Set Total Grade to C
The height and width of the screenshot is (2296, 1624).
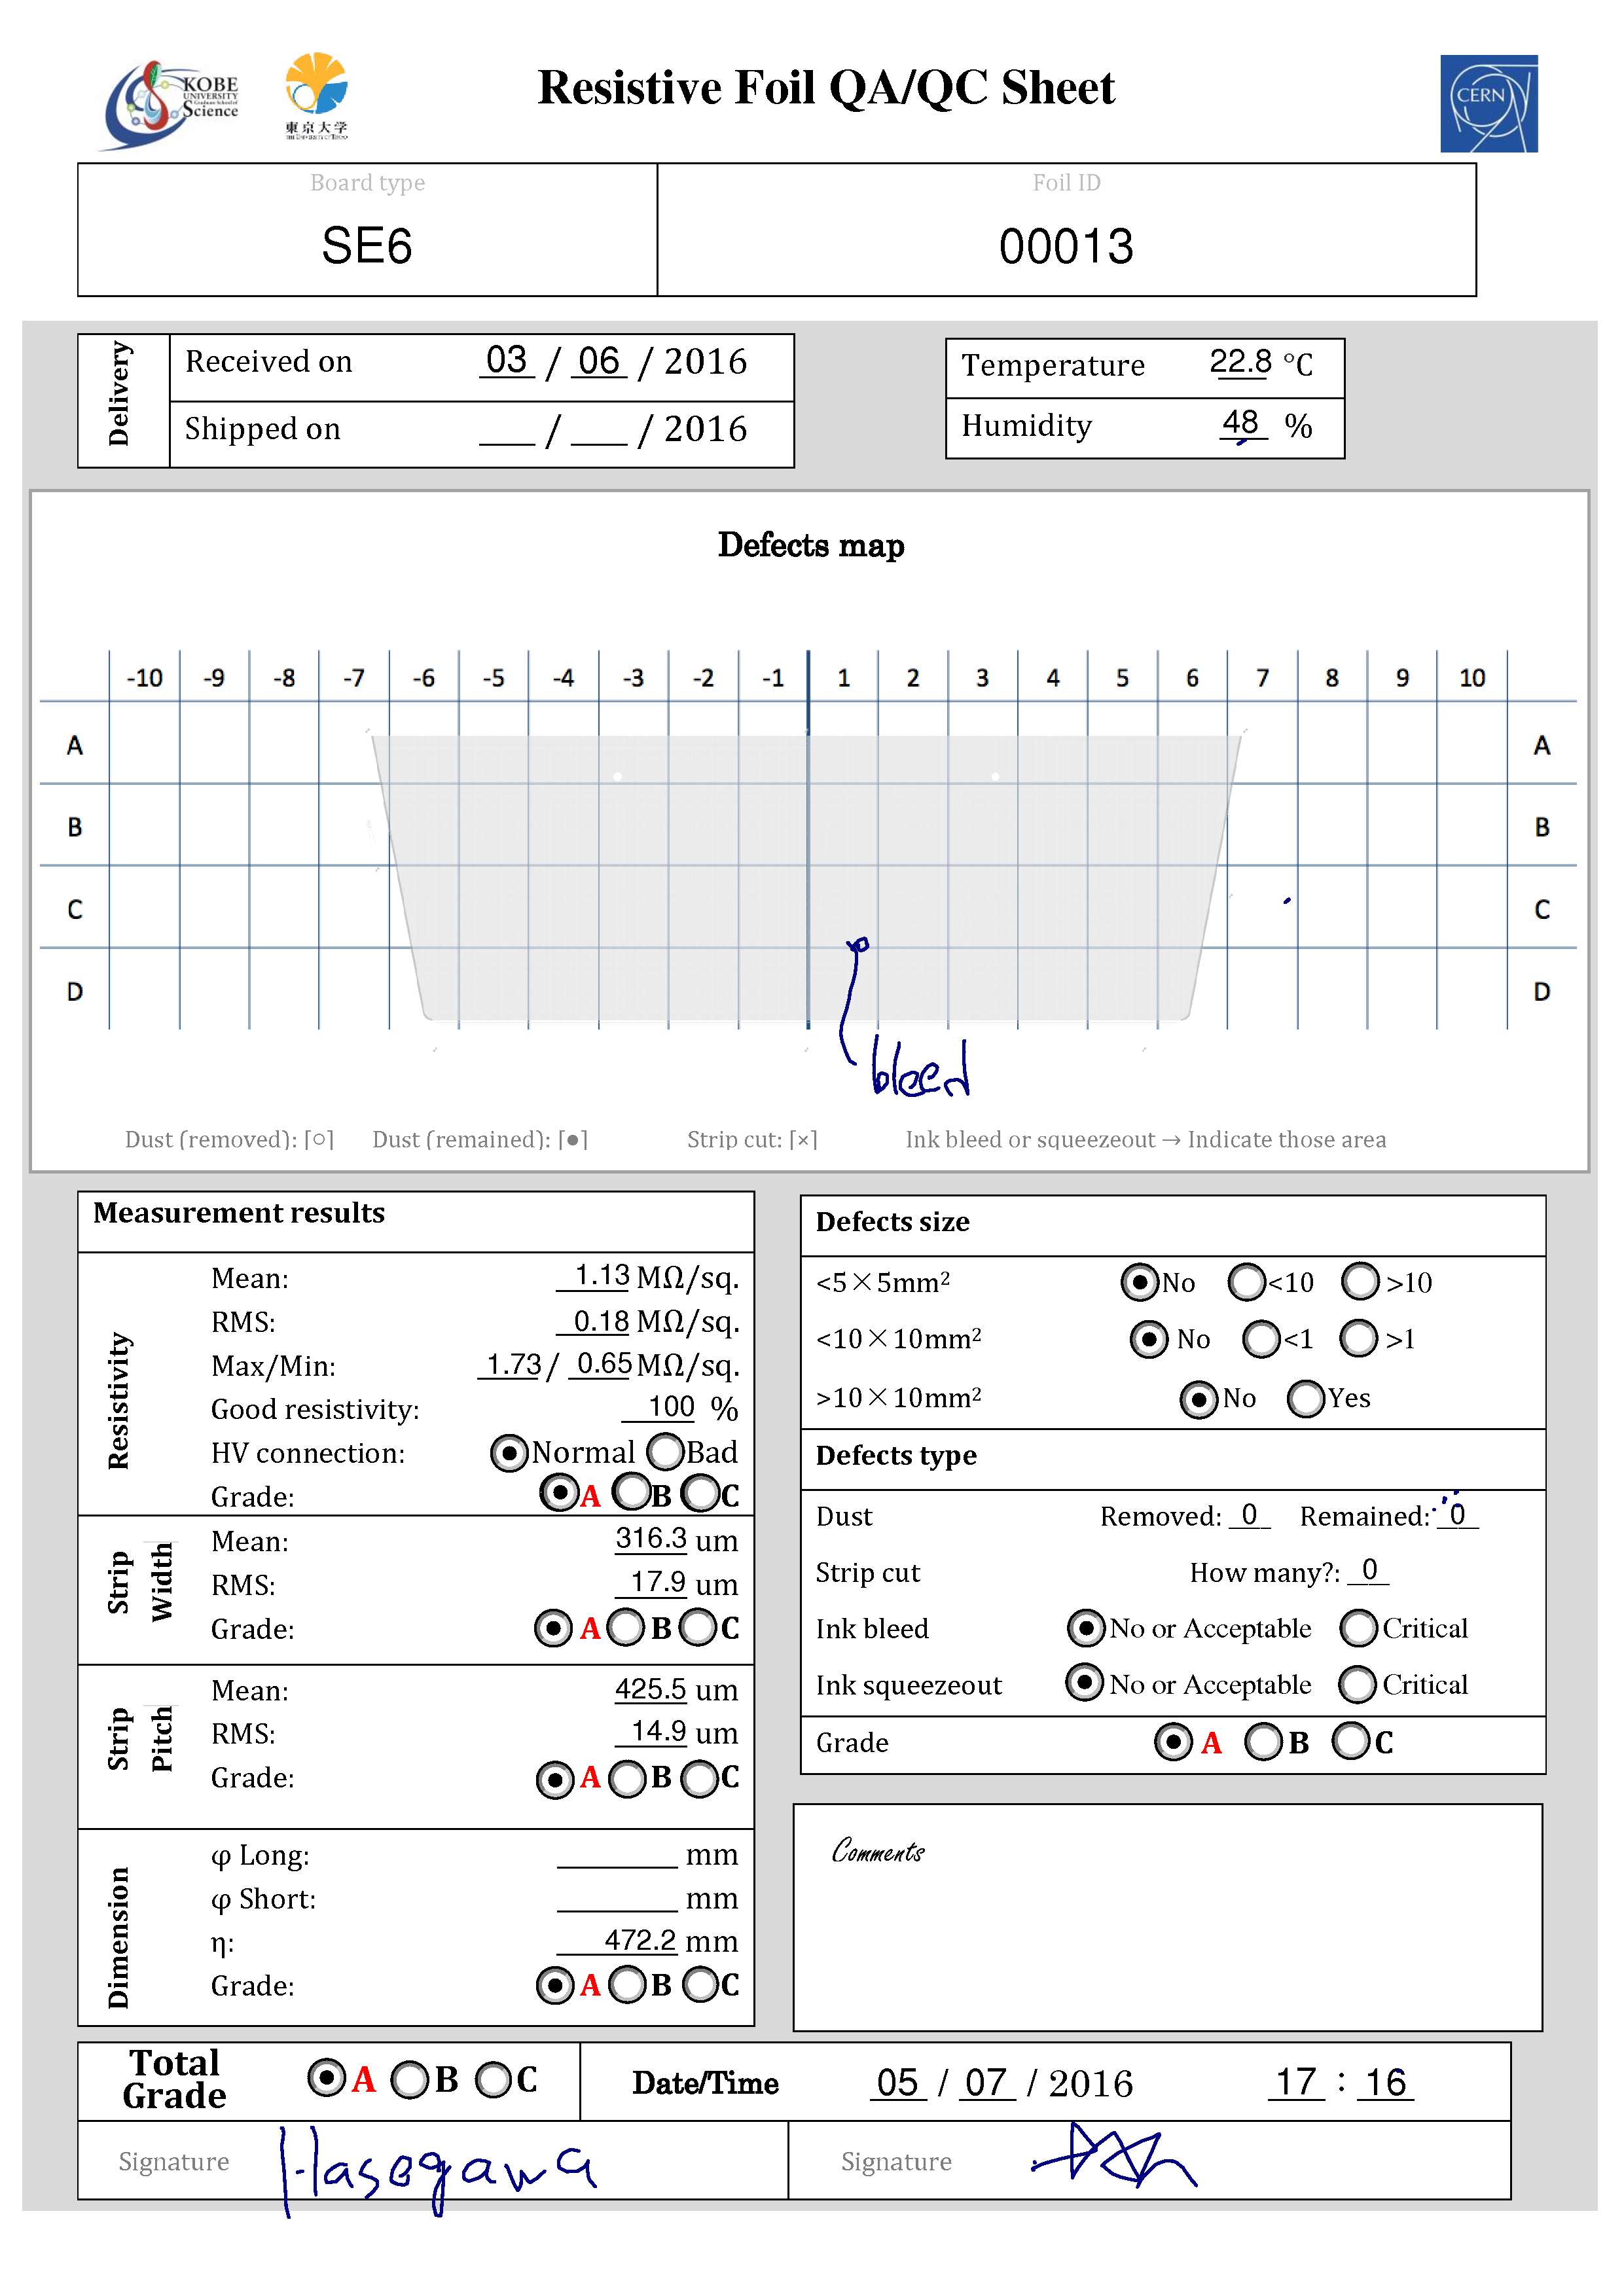point(493,2081)
